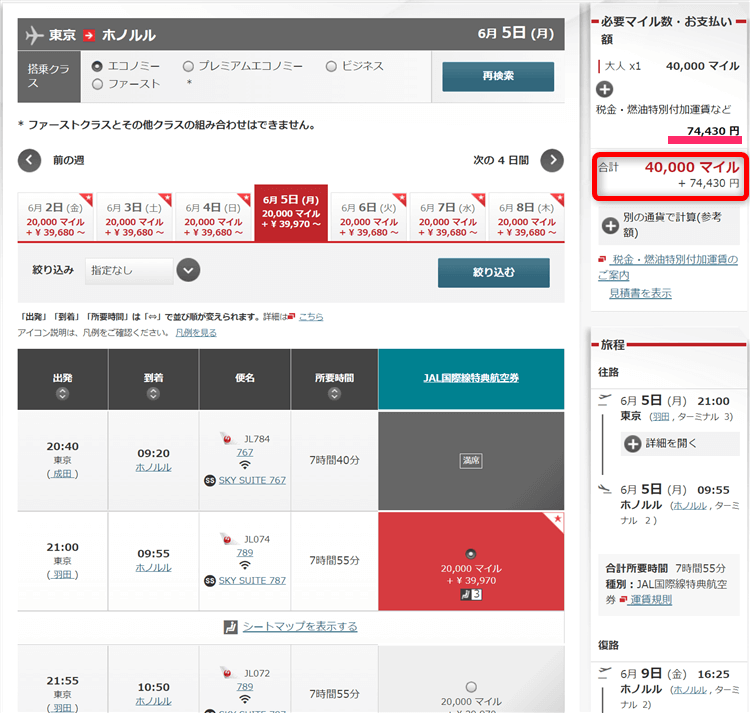Click the 再検索 search again button
Viewport: 750px width, 713px height.
[x=497, y=76]
